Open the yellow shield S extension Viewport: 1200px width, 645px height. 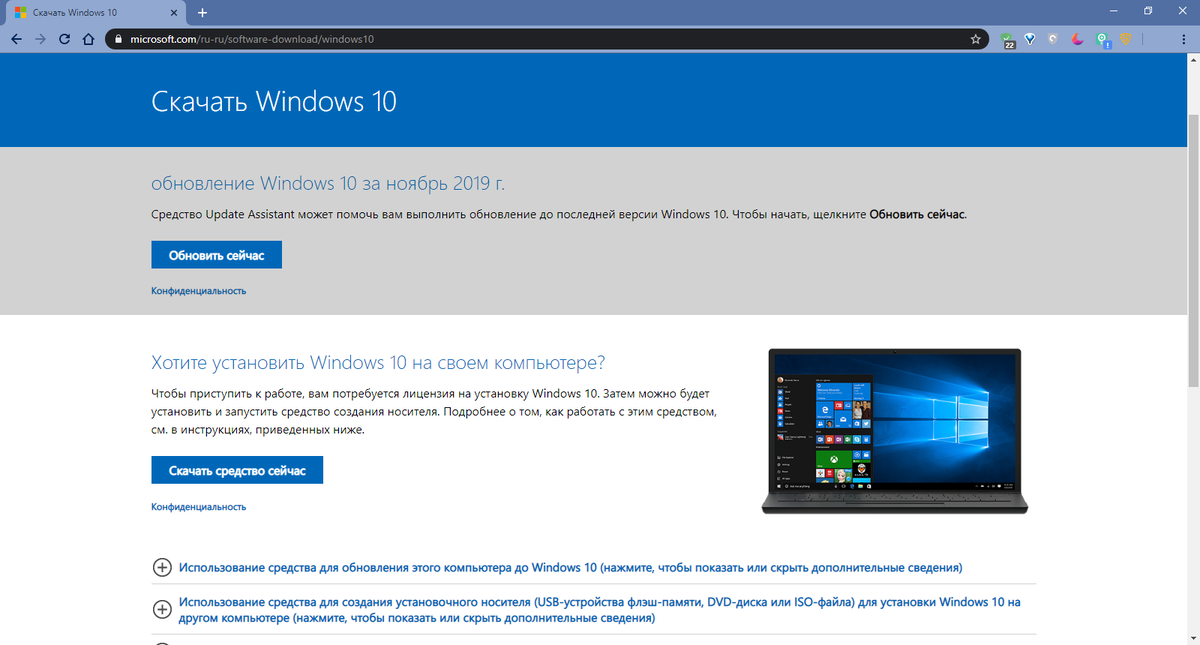click(1125, 39)
